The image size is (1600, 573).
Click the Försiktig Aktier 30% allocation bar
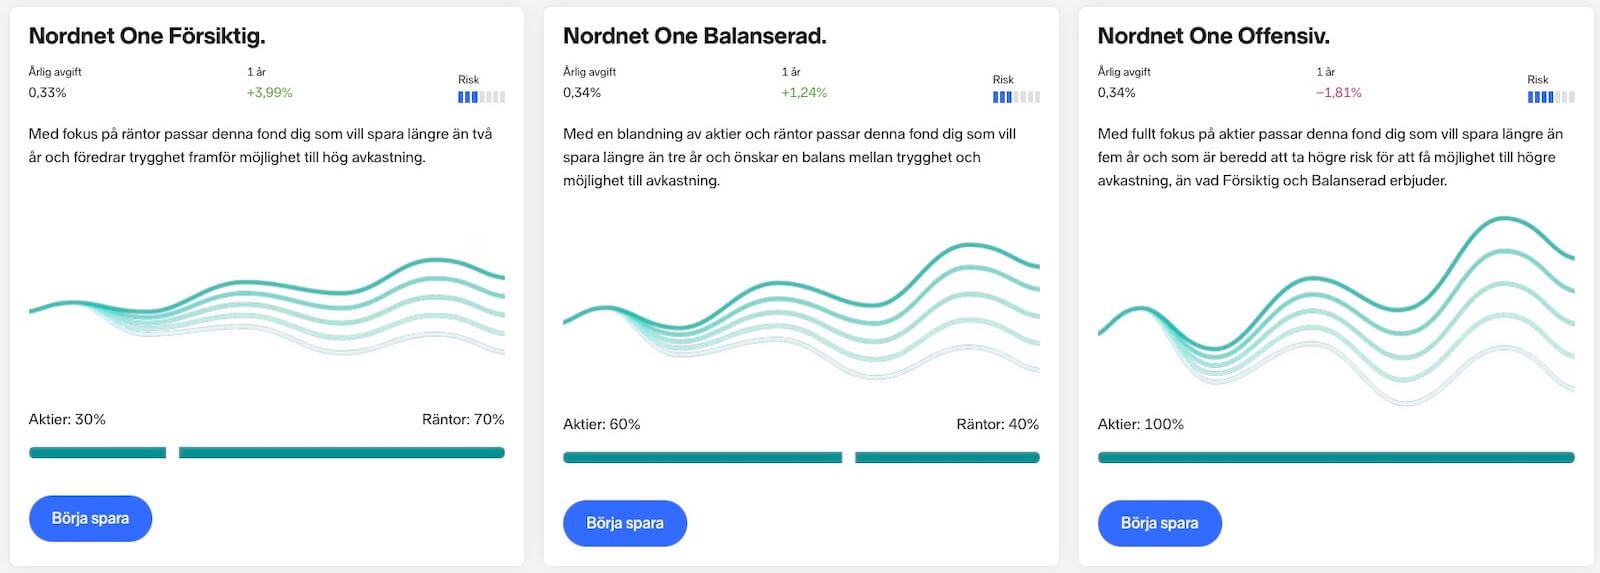98,453
